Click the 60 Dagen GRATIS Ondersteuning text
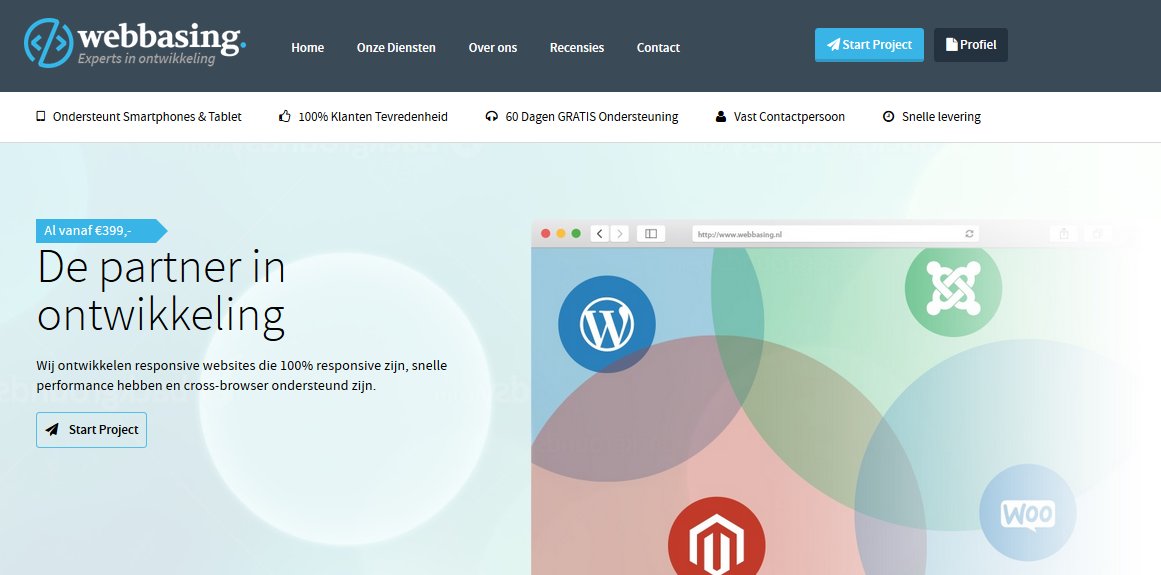 pos(592,116)
